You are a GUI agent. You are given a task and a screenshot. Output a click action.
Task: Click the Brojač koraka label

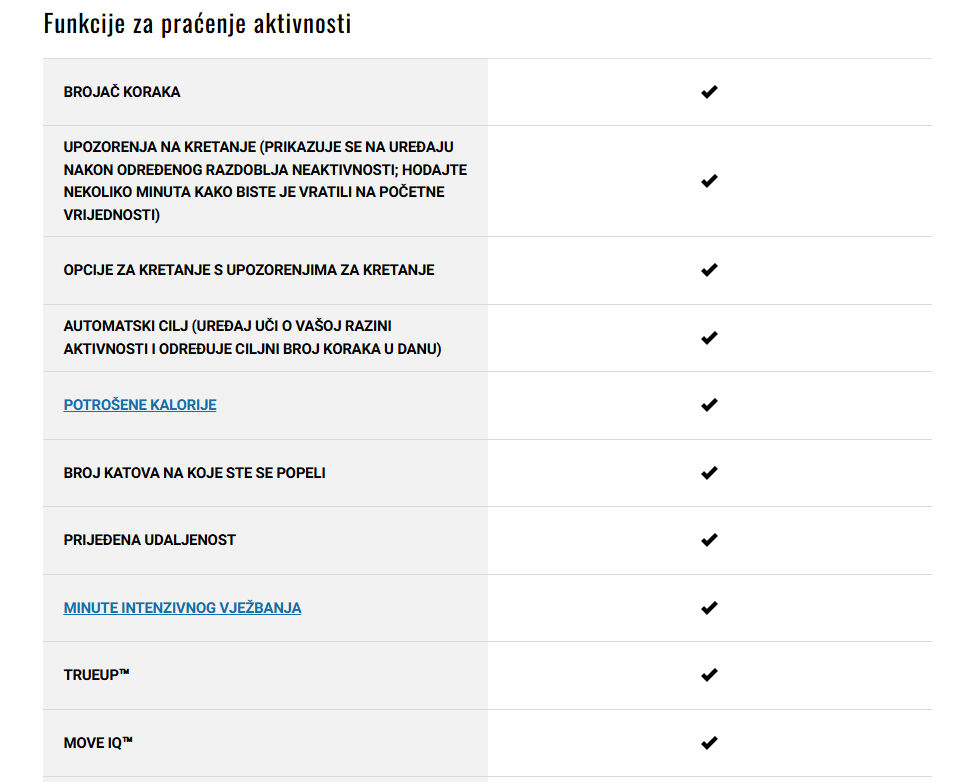pos(122,92)
